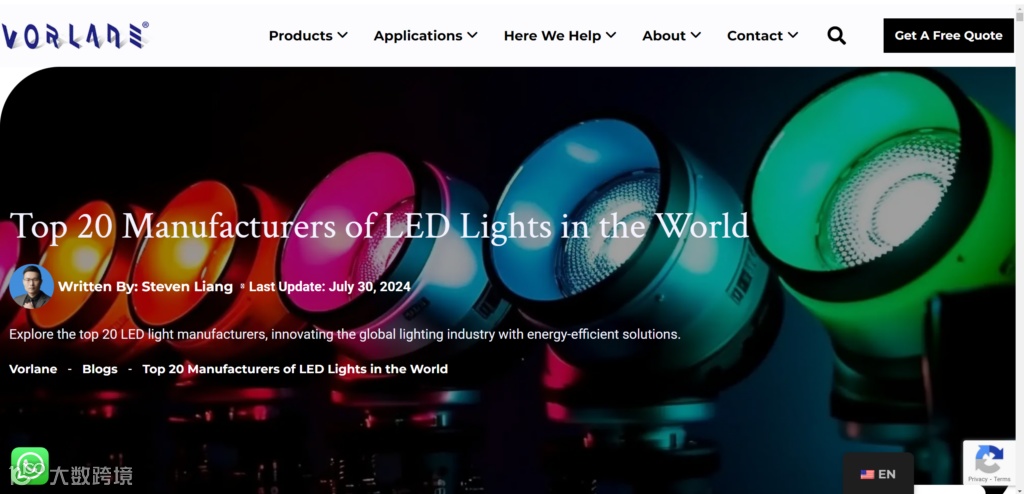Click the US flag language icon
The width and height of the screenshot is (1024, 494).
[867, 474]
